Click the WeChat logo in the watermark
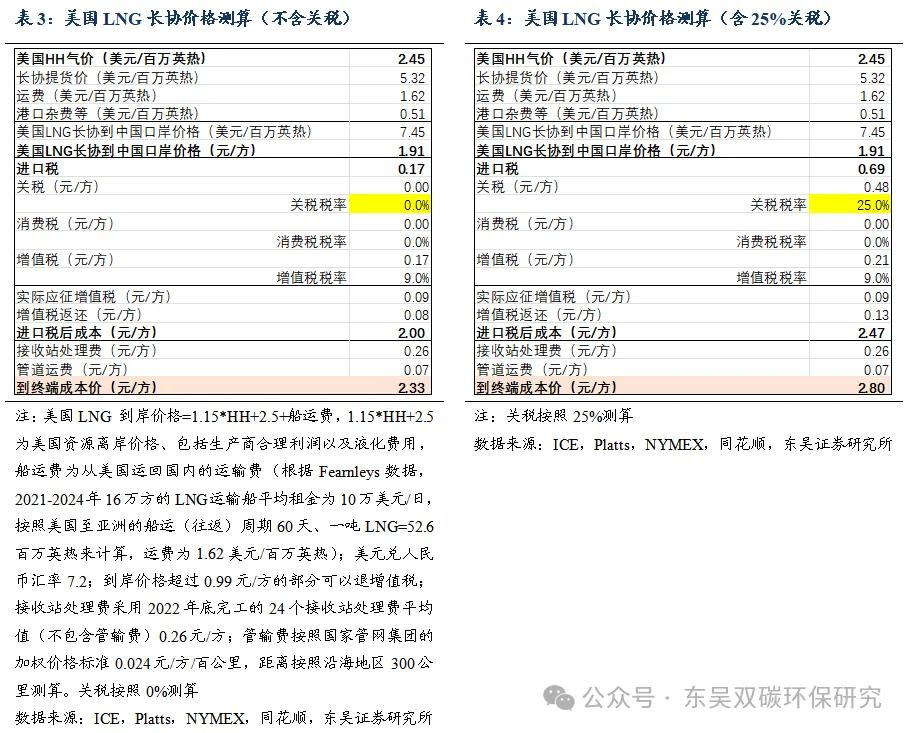Screen dimensions: 910x733 coord(558,697)
